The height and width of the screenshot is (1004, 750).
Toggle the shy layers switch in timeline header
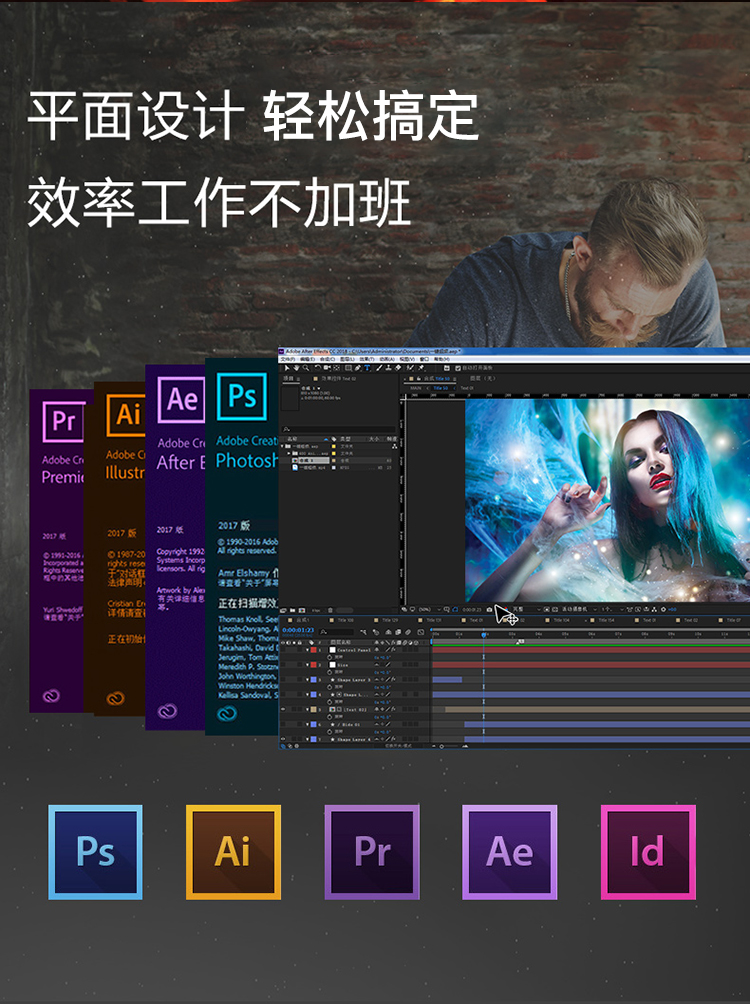[388, 632]
